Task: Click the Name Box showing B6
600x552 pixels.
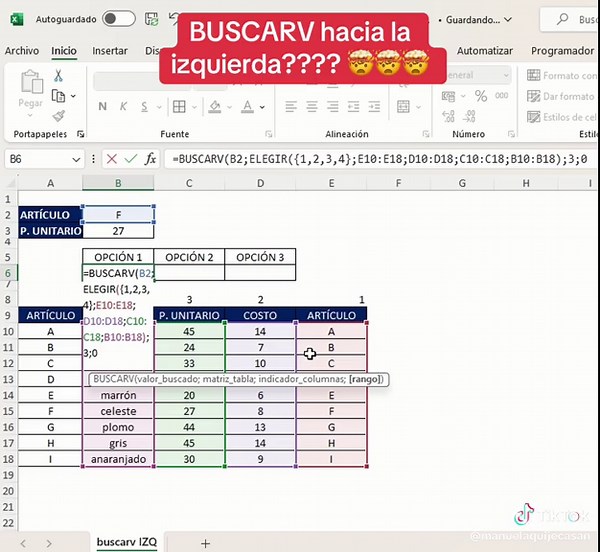Action: [38, 159]
